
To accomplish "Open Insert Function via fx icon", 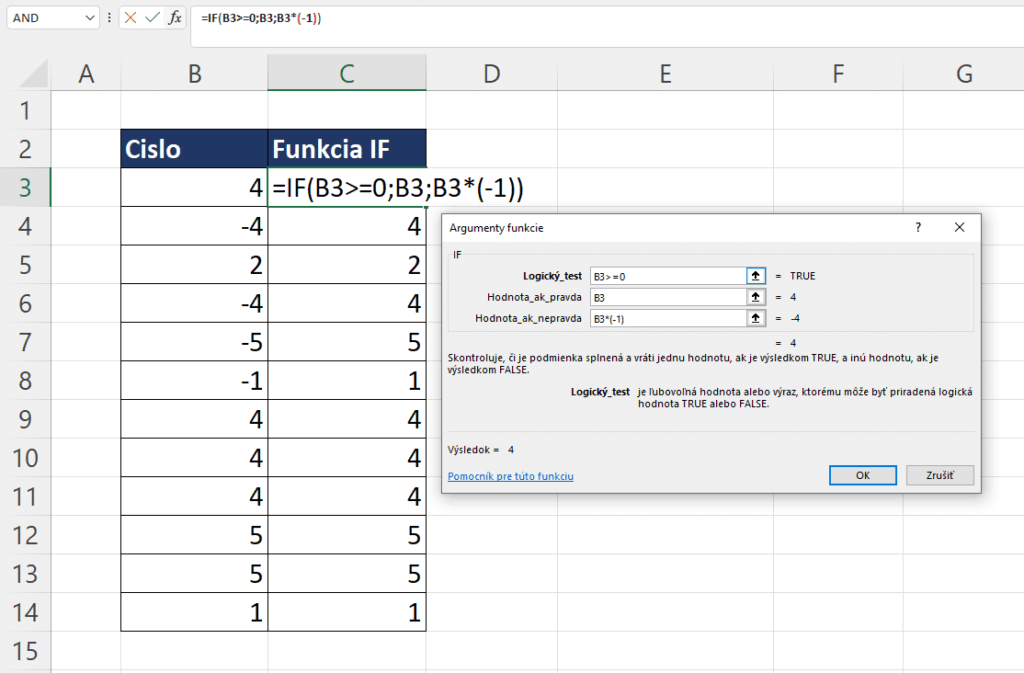I will (x=175, y=18).
